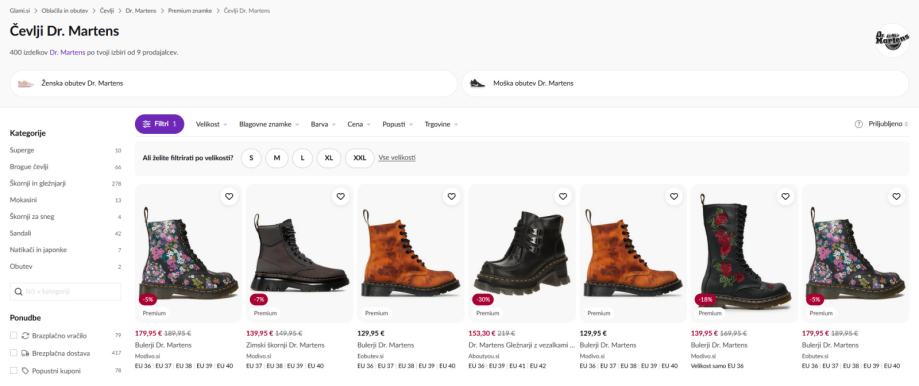The width and height of the screenshot is (919, 386).
Task: Open Premium znamke breadcrumb
Action: pyautogui.click(x=190, y=11)
